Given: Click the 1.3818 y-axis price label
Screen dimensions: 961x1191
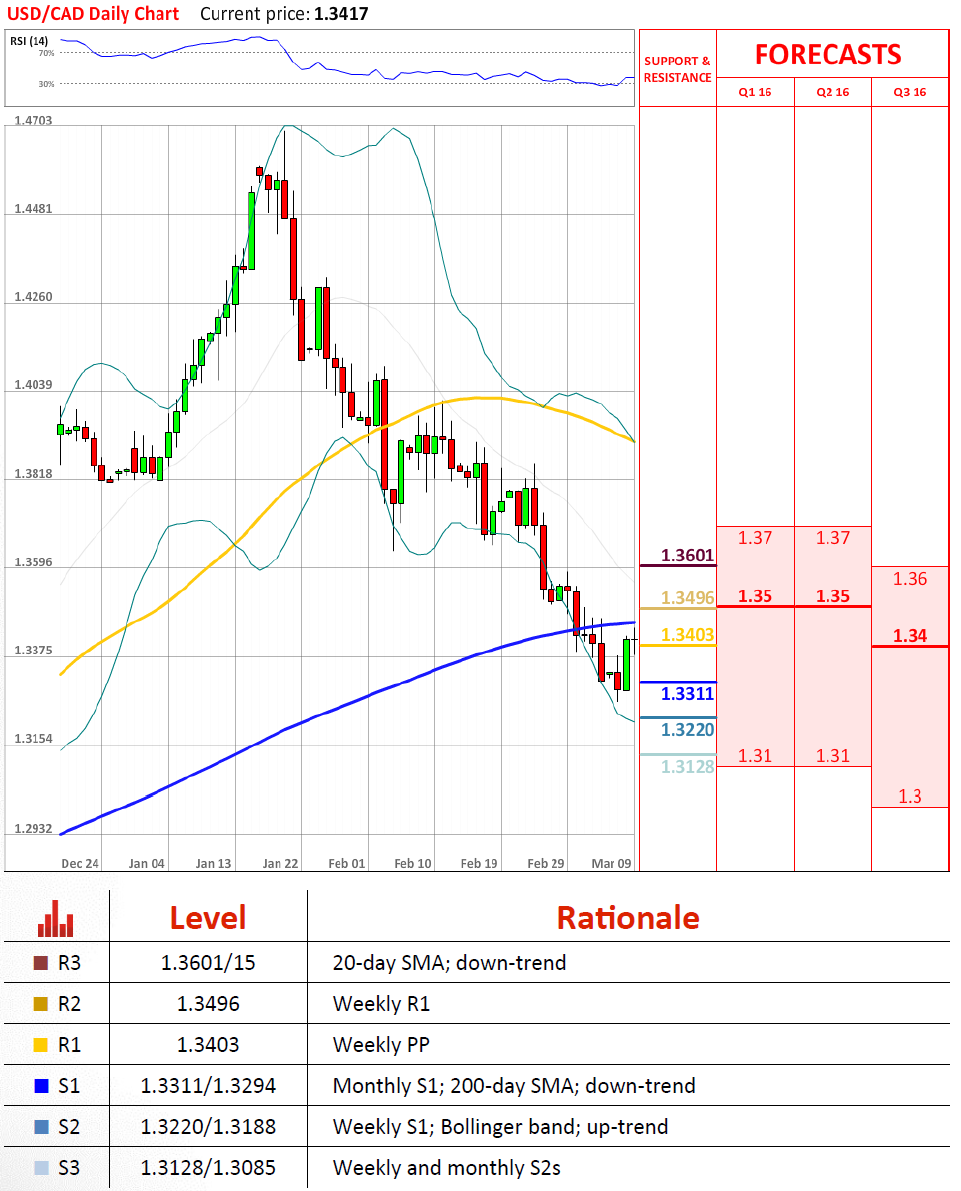Looking at the screenshot, I should click(x=33, y=474).
